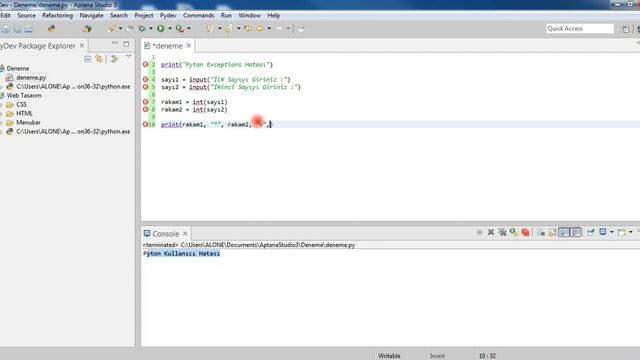
Task: Click the Pin Console icon
Action: click(x=591, y=232)
